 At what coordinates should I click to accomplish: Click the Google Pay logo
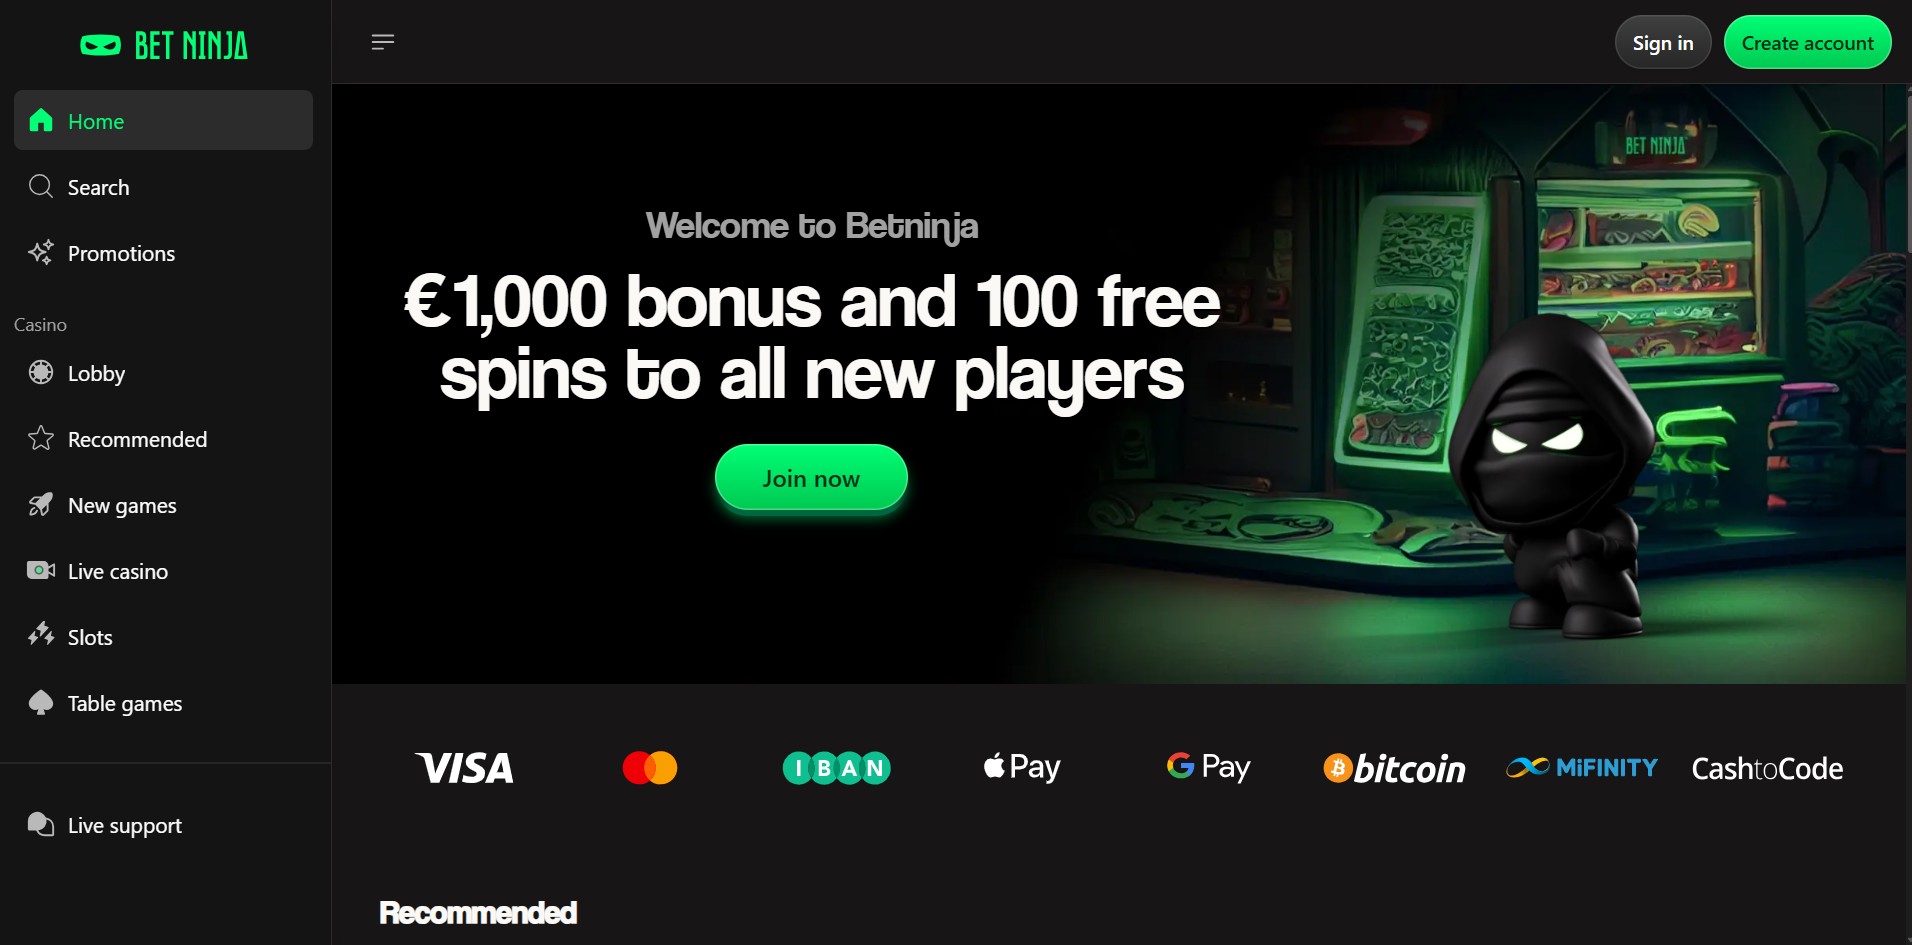point(1208,767)
